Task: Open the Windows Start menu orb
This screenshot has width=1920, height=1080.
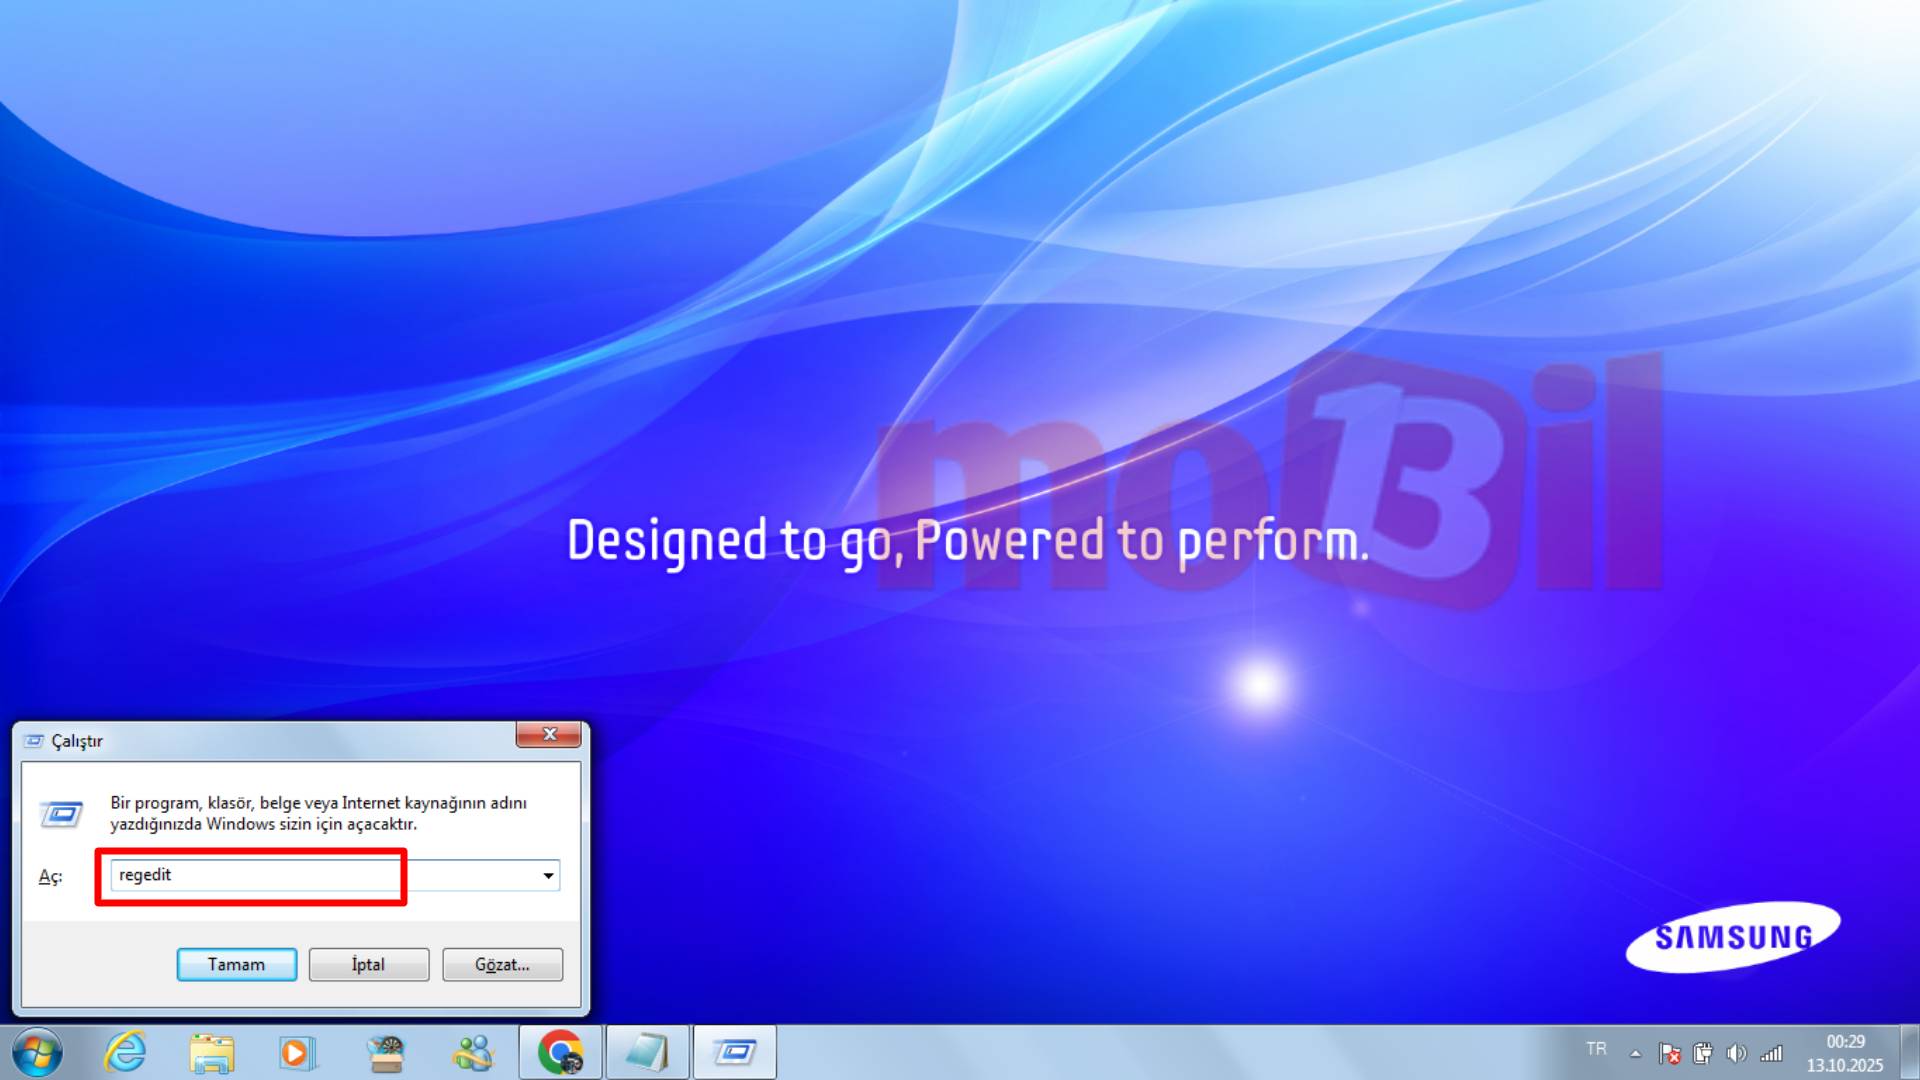Action: point(37,1052)
